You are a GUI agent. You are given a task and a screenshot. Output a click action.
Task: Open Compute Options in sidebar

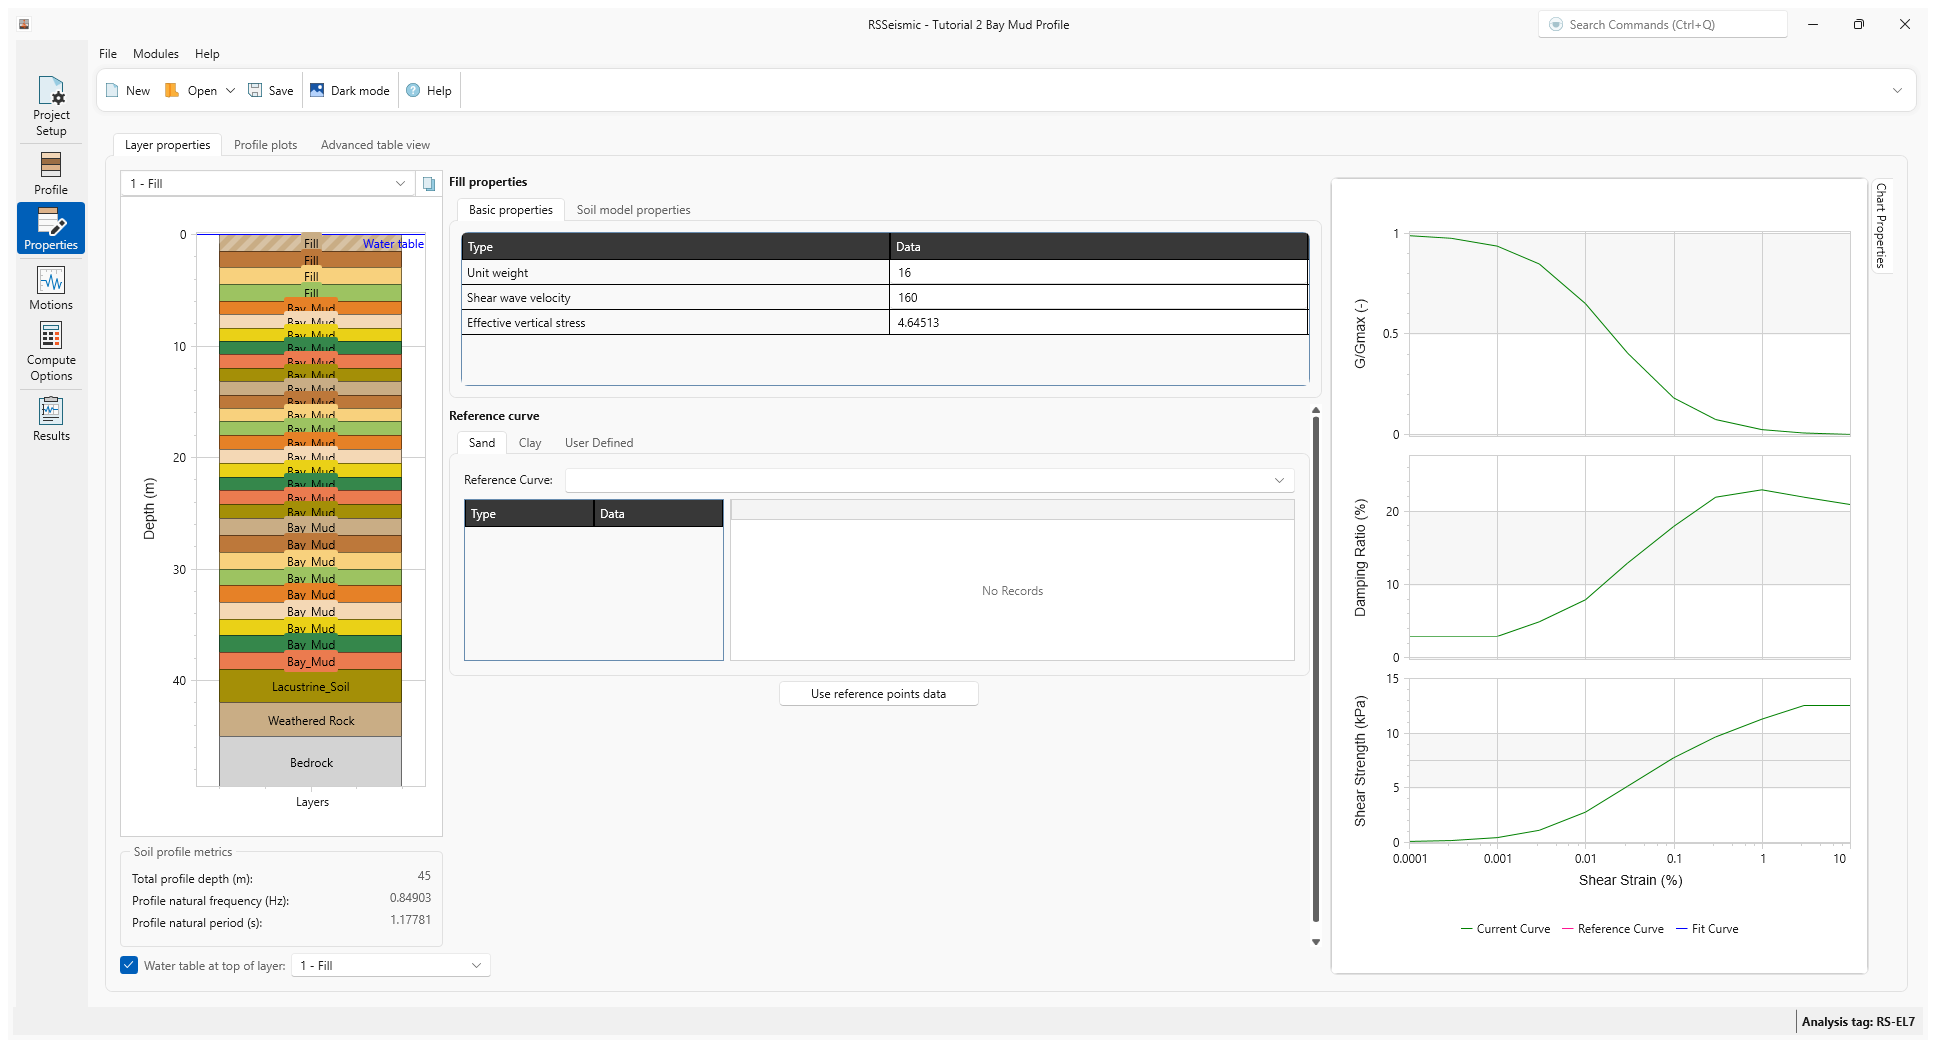pos(51,351)
